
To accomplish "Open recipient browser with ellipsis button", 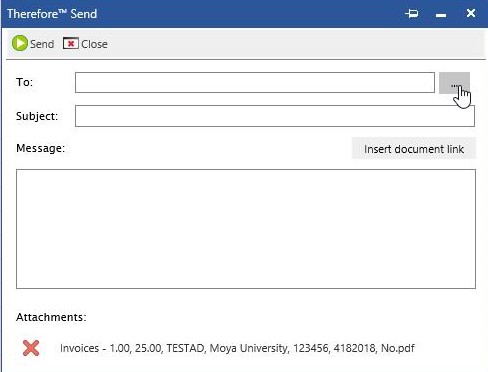I will [x=454, y=83].
